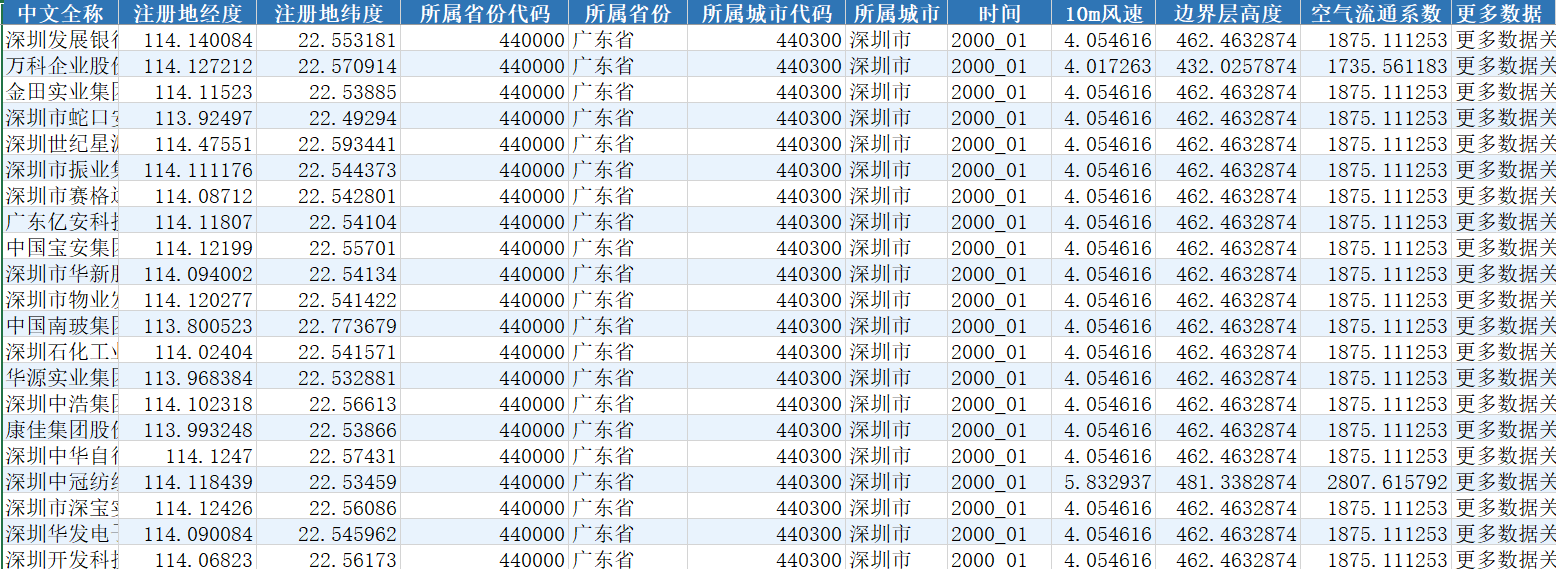Click the 更多数据 header cell
Screen dimensions: 1556x569
pyautogui.click(x=1504, y=14)
